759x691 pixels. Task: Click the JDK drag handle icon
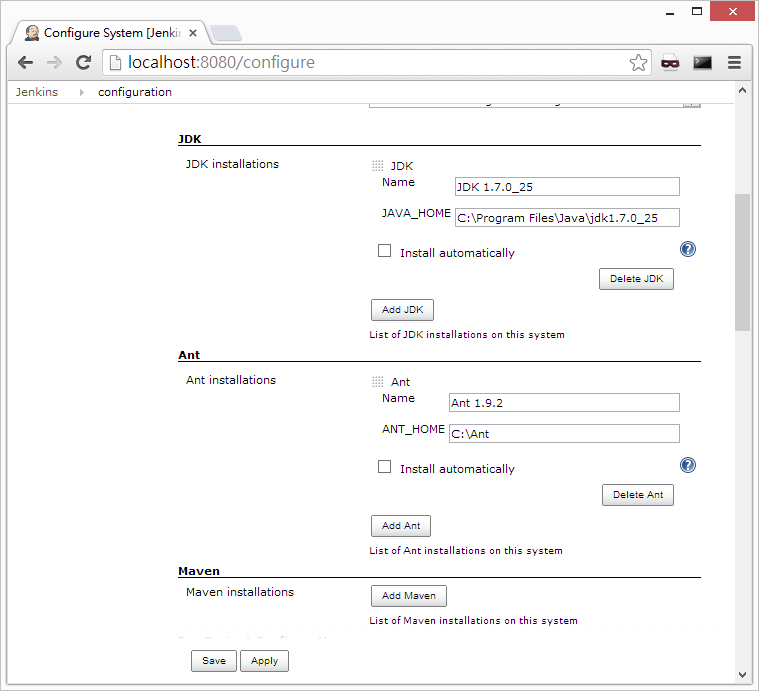377,166
